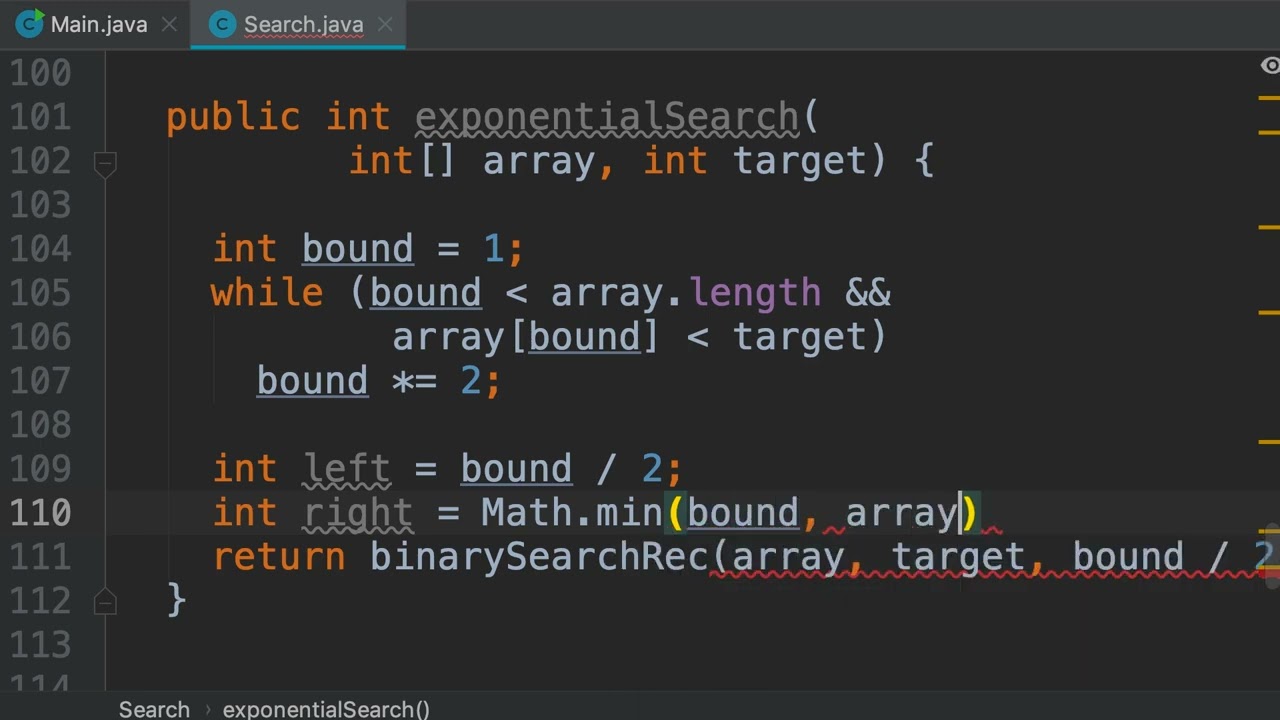Select line number 104 in gutter
This screenshot has height=720, width=1280.
pyautogui.click(x=40, y=249)
